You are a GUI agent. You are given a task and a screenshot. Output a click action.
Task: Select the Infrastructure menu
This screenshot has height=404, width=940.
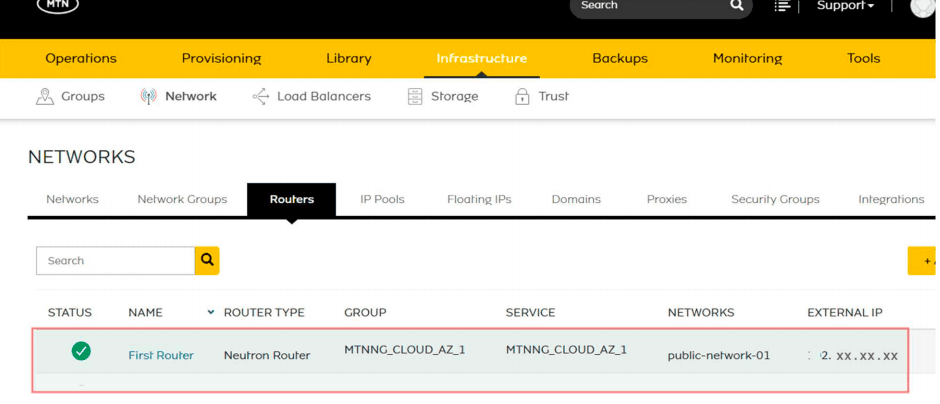point(481,58)
